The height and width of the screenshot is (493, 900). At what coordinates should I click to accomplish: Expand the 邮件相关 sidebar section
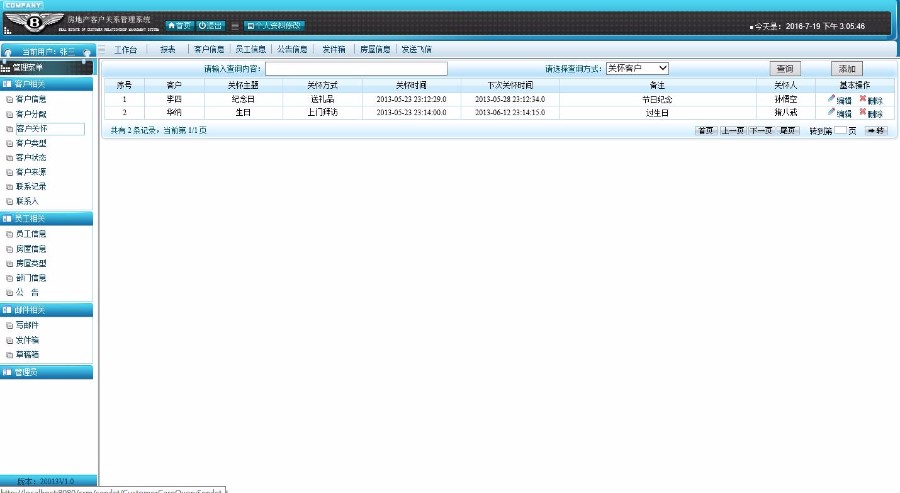[46, 310]
